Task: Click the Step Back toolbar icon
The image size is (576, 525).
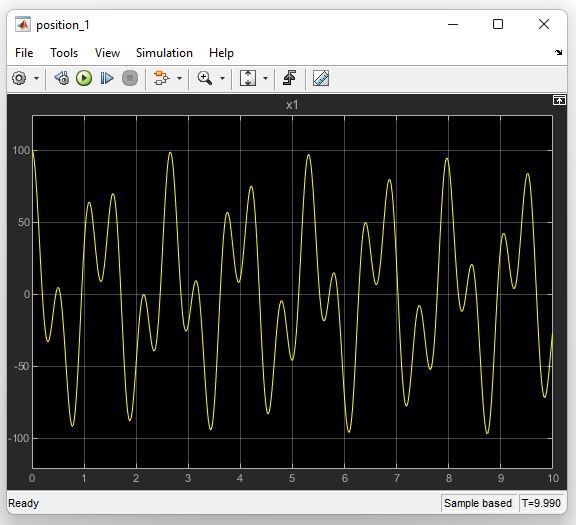Action: (x=62, y=78)
